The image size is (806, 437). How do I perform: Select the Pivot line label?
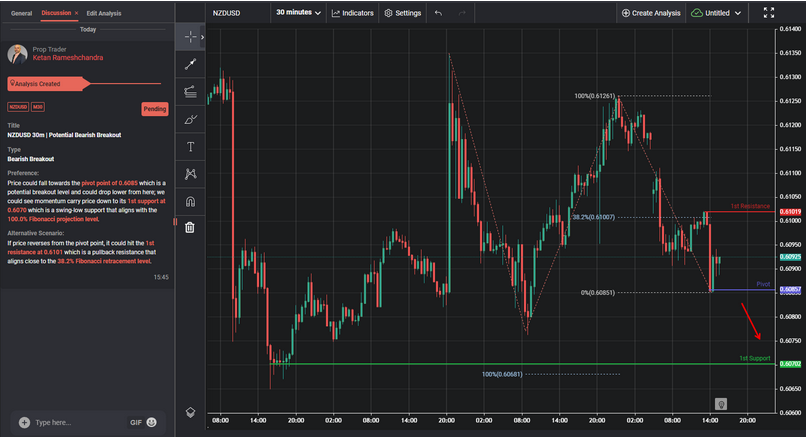pyautogui.click(x=763, y=284)
